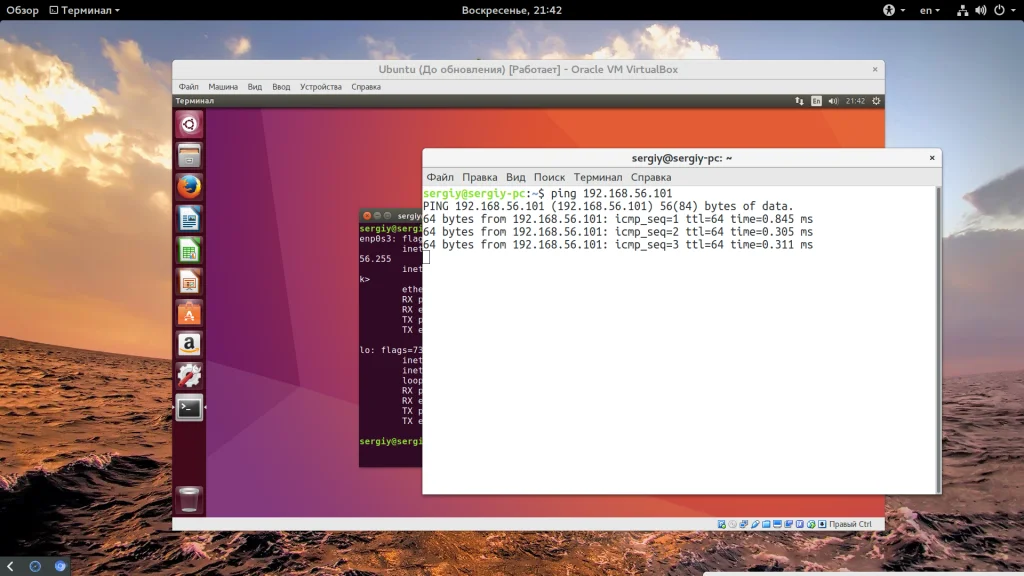Image resolution: width=1024 pixels, height=576 pixels.
Task: Open the Trash in Ubuntu launcher
Action: (x=189, y=498)
